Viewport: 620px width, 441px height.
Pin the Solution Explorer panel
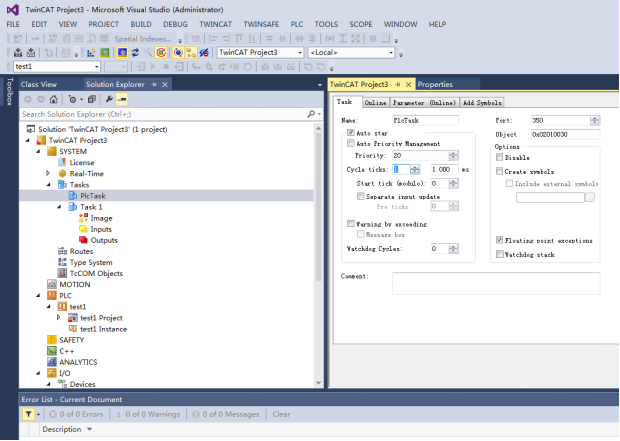click(x=154, y=85)
